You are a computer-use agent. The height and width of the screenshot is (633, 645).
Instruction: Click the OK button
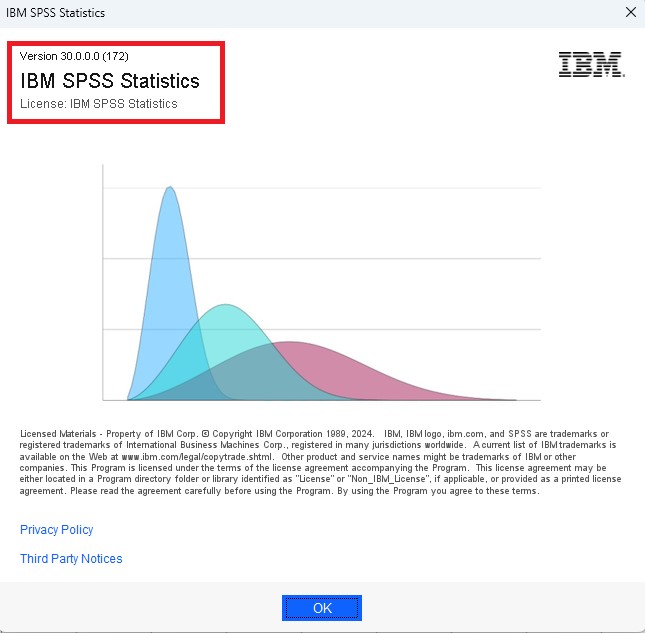pos(321,607)
